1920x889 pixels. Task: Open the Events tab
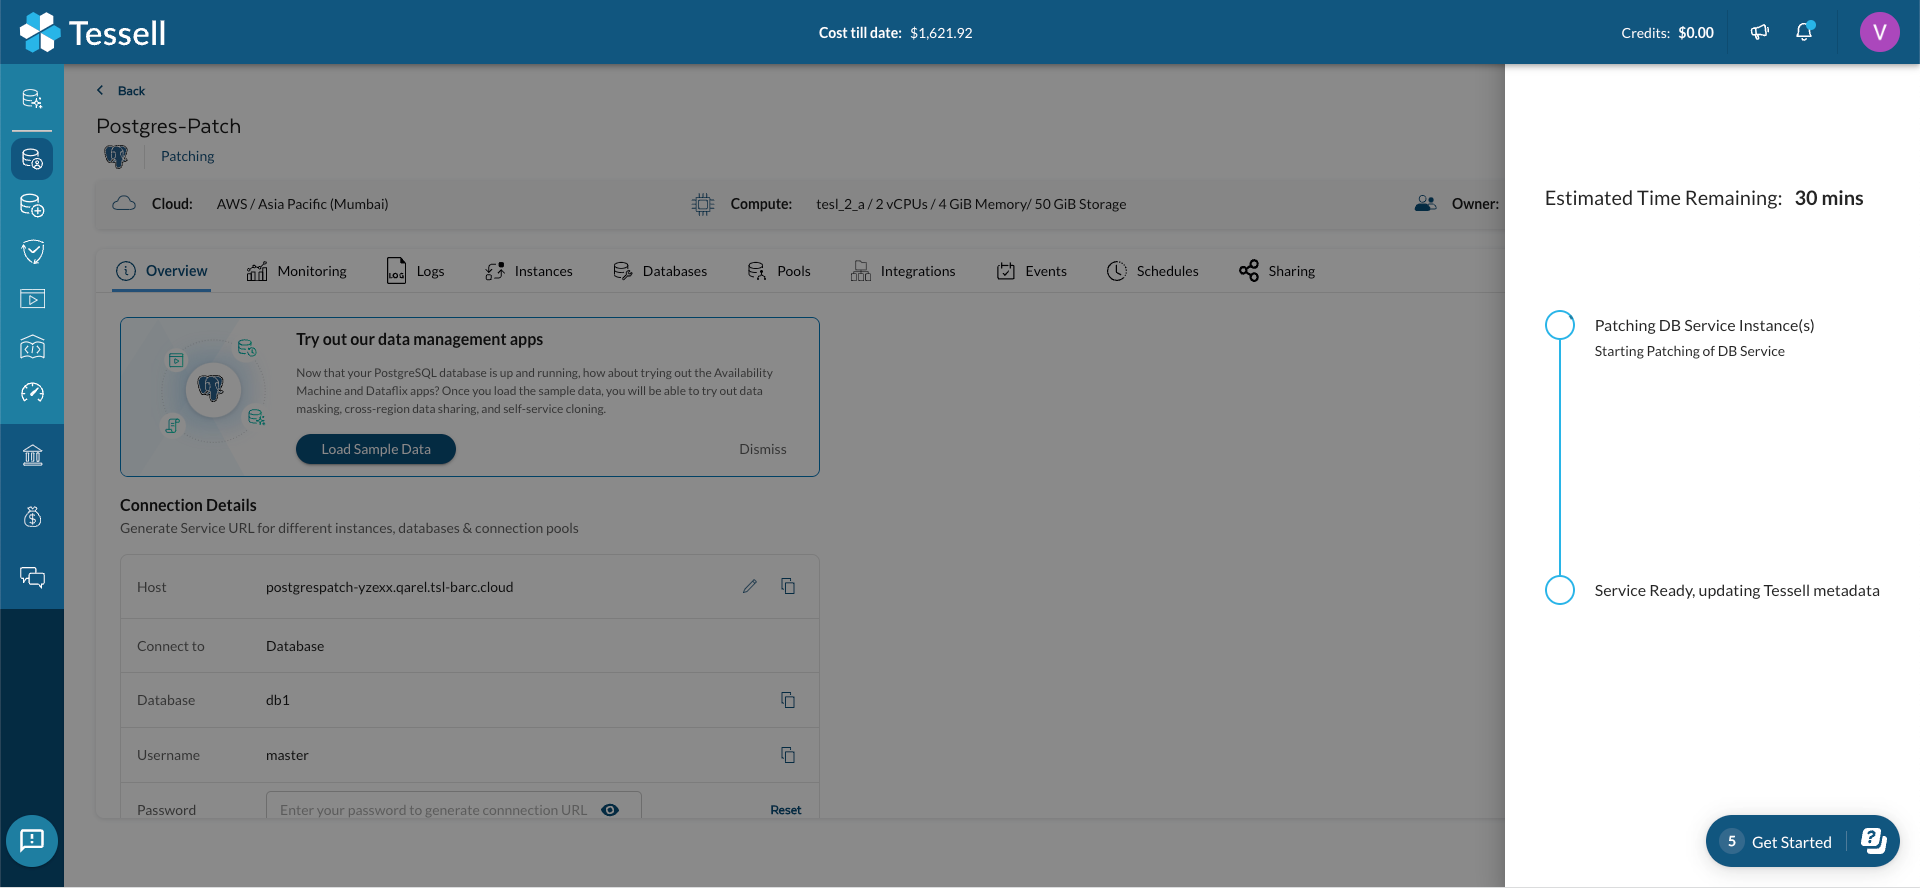click(1031, 271)
